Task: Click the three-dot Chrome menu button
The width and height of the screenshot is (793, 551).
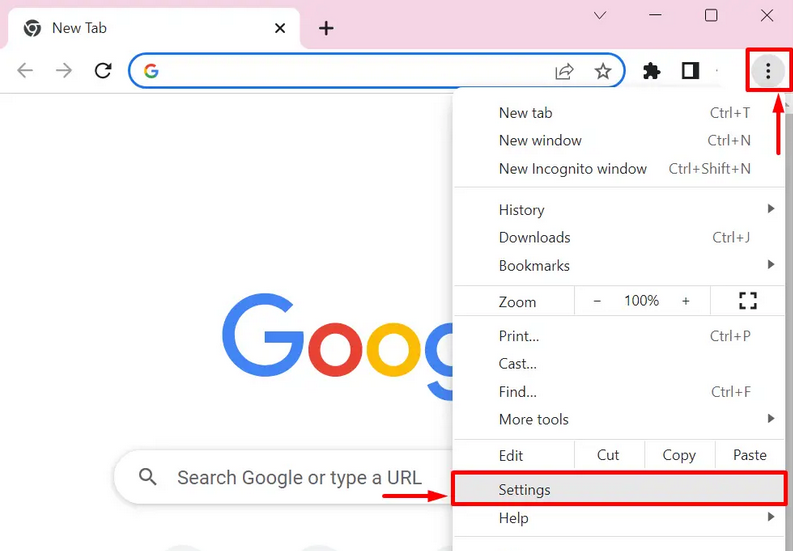Action: pos(768,71)
